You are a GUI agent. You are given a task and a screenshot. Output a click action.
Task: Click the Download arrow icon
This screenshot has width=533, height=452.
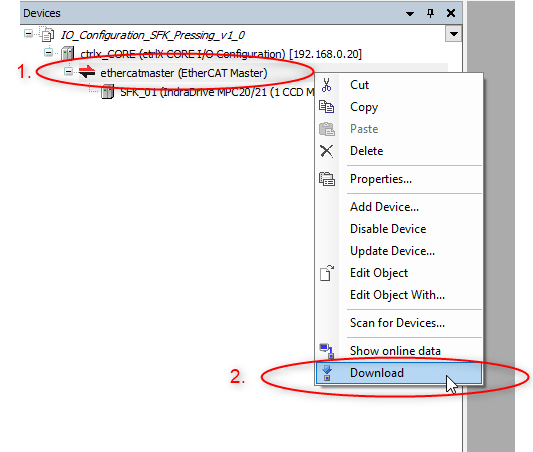327,373
